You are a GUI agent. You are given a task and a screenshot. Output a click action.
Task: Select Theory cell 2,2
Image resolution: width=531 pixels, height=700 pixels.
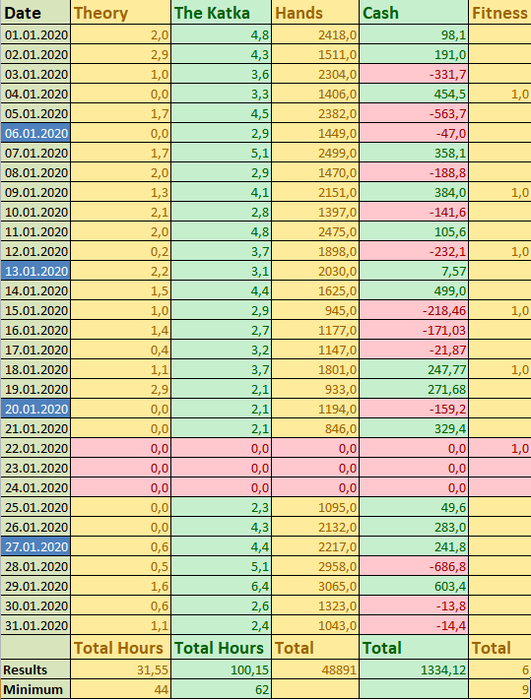click(x=121, y=271)
